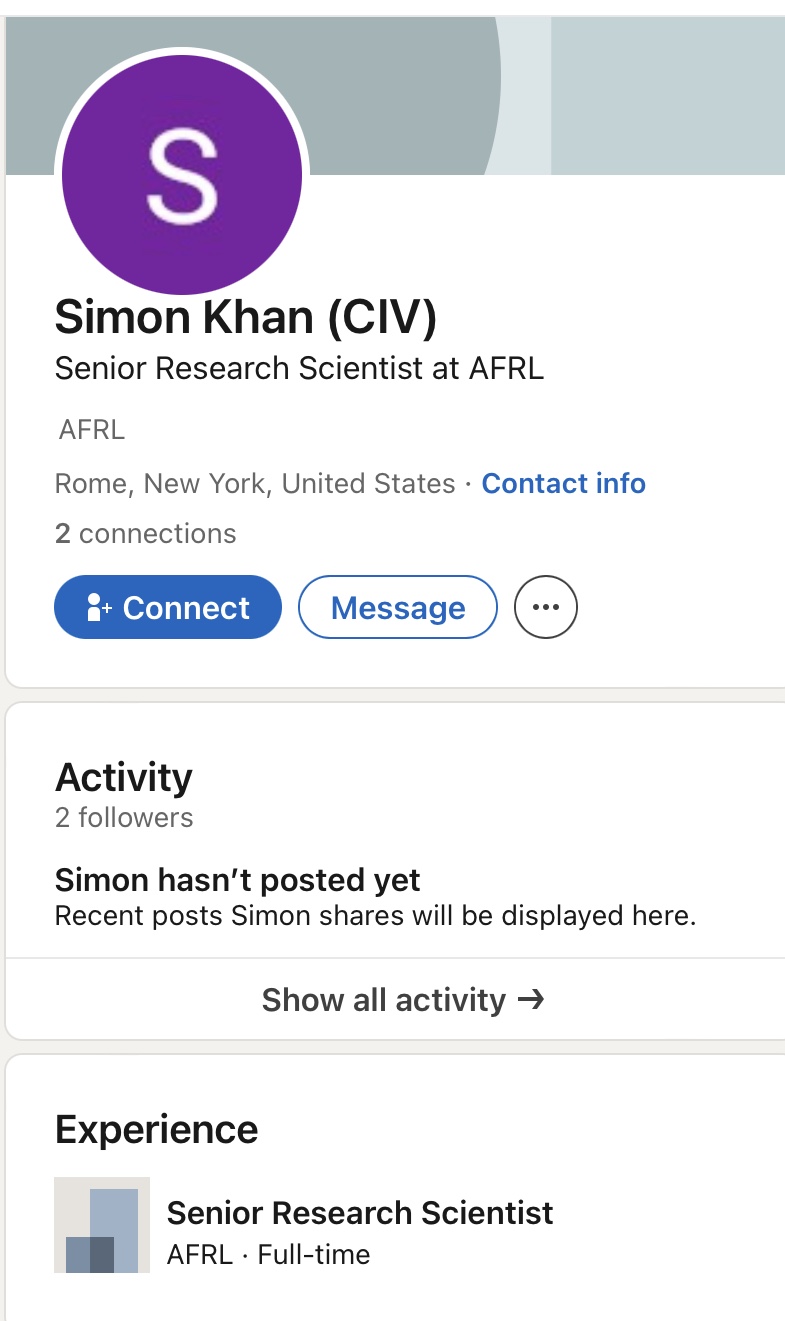Viewport: 785px width, 1321px height.
Task: Click the Connect button label
Action: click(x=186, y=608)
